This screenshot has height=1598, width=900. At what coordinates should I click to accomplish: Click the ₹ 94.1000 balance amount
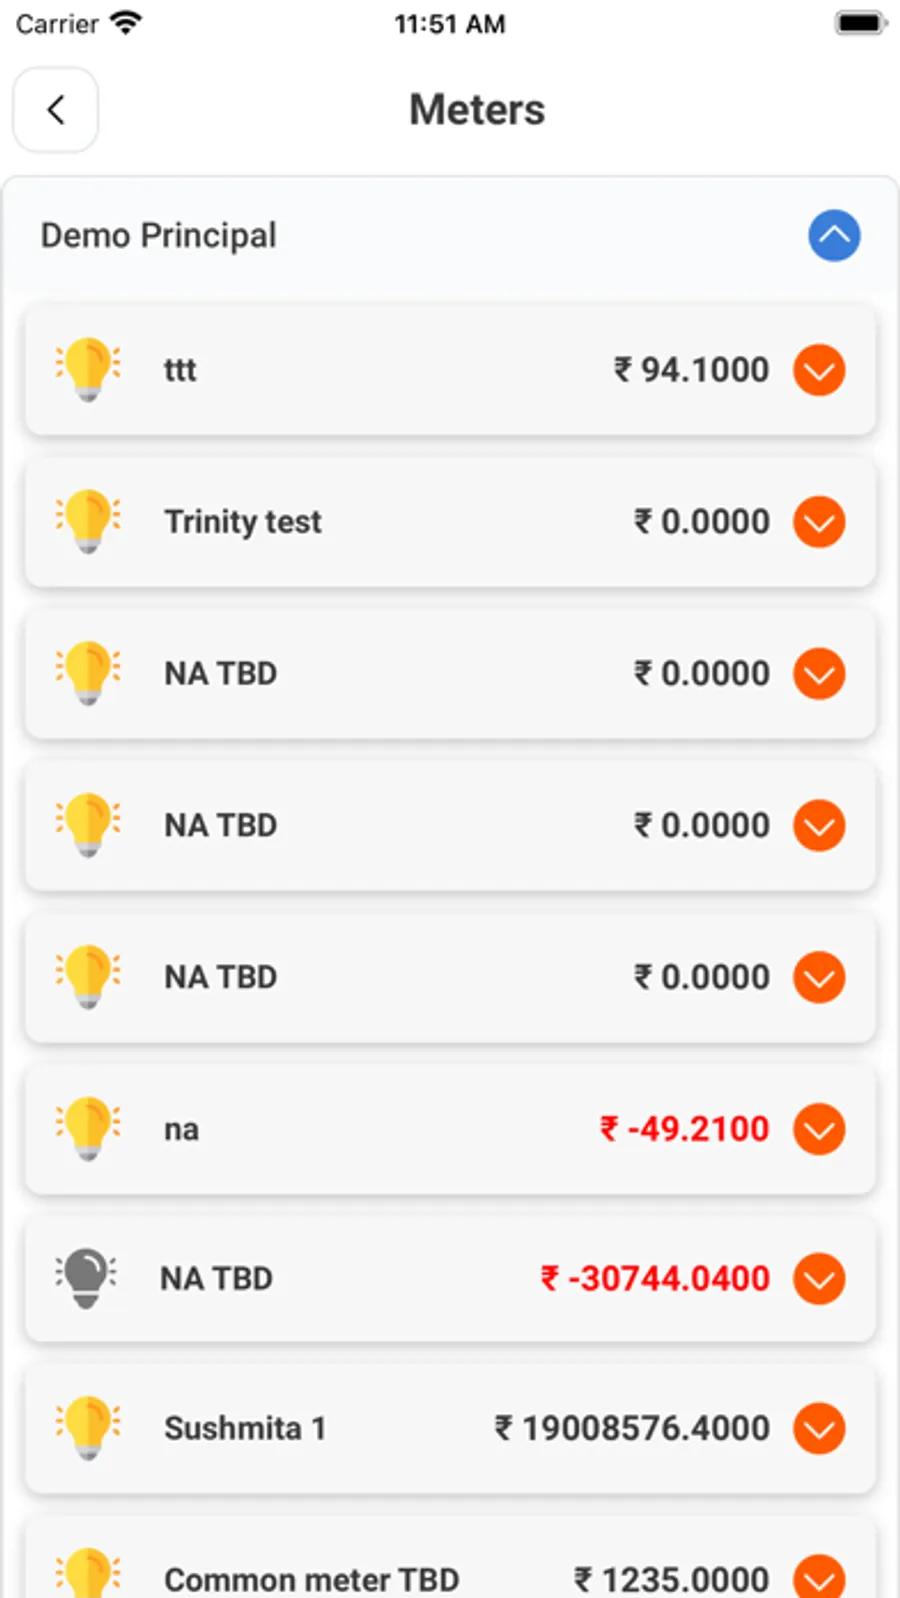[x=691, y=370]
